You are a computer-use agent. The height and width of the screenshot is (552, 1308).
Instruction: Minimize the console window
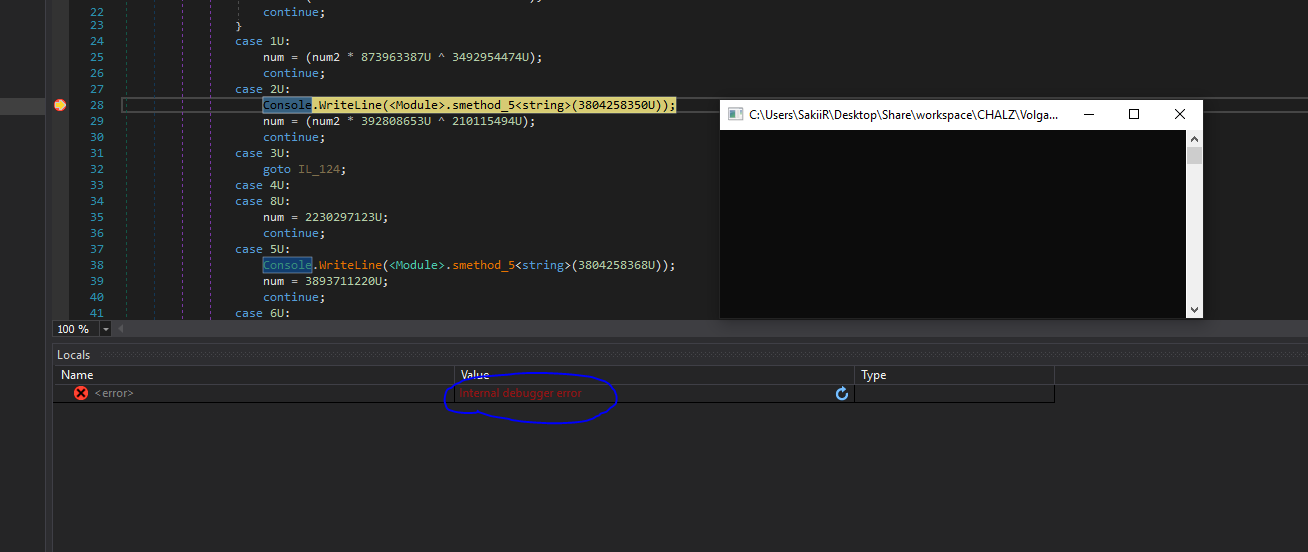point(1090,115)
